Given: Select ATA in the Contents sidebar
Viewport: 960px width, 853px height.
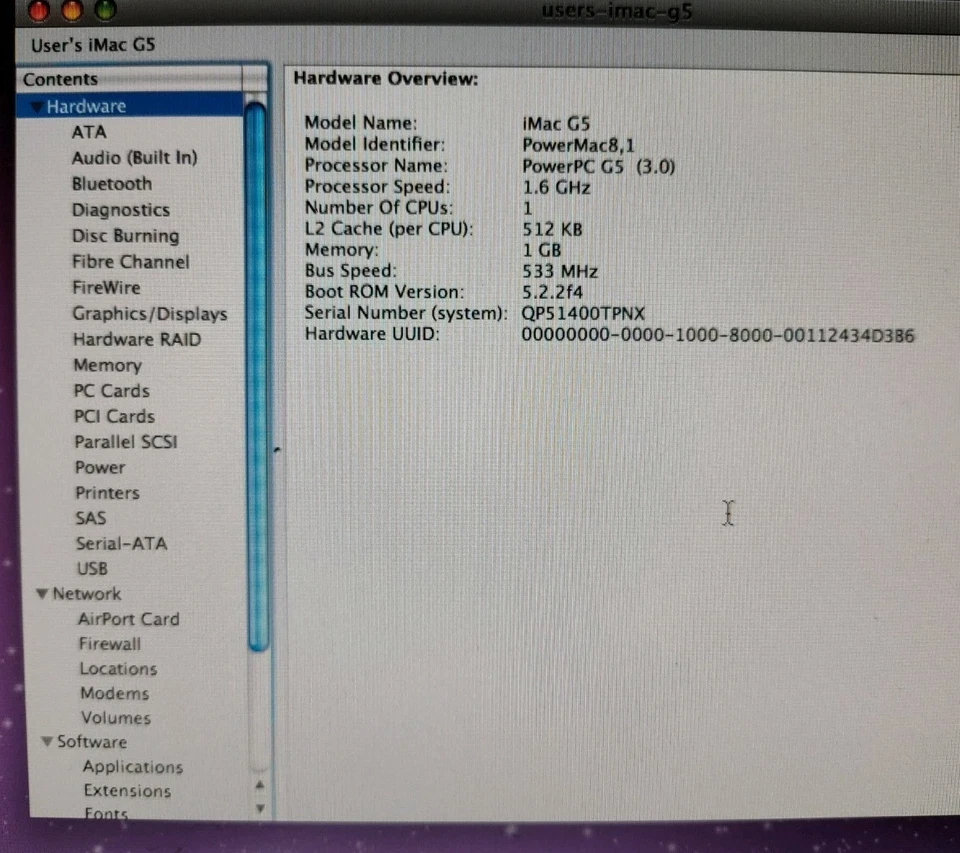Looking at the screenshot, I should (89, 131).
